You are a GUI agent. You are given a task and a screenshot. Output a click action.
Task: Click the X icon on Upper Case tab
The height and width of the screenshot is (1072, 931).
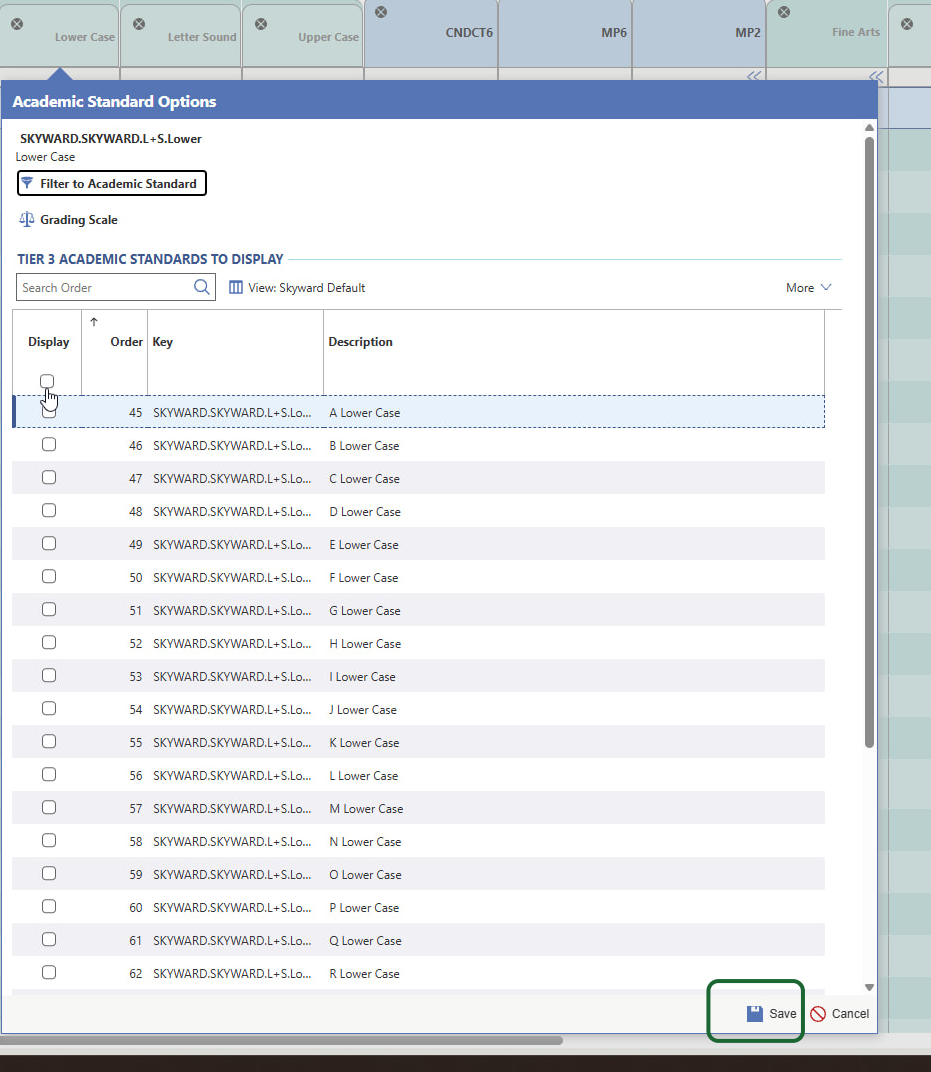click(261, 24)
